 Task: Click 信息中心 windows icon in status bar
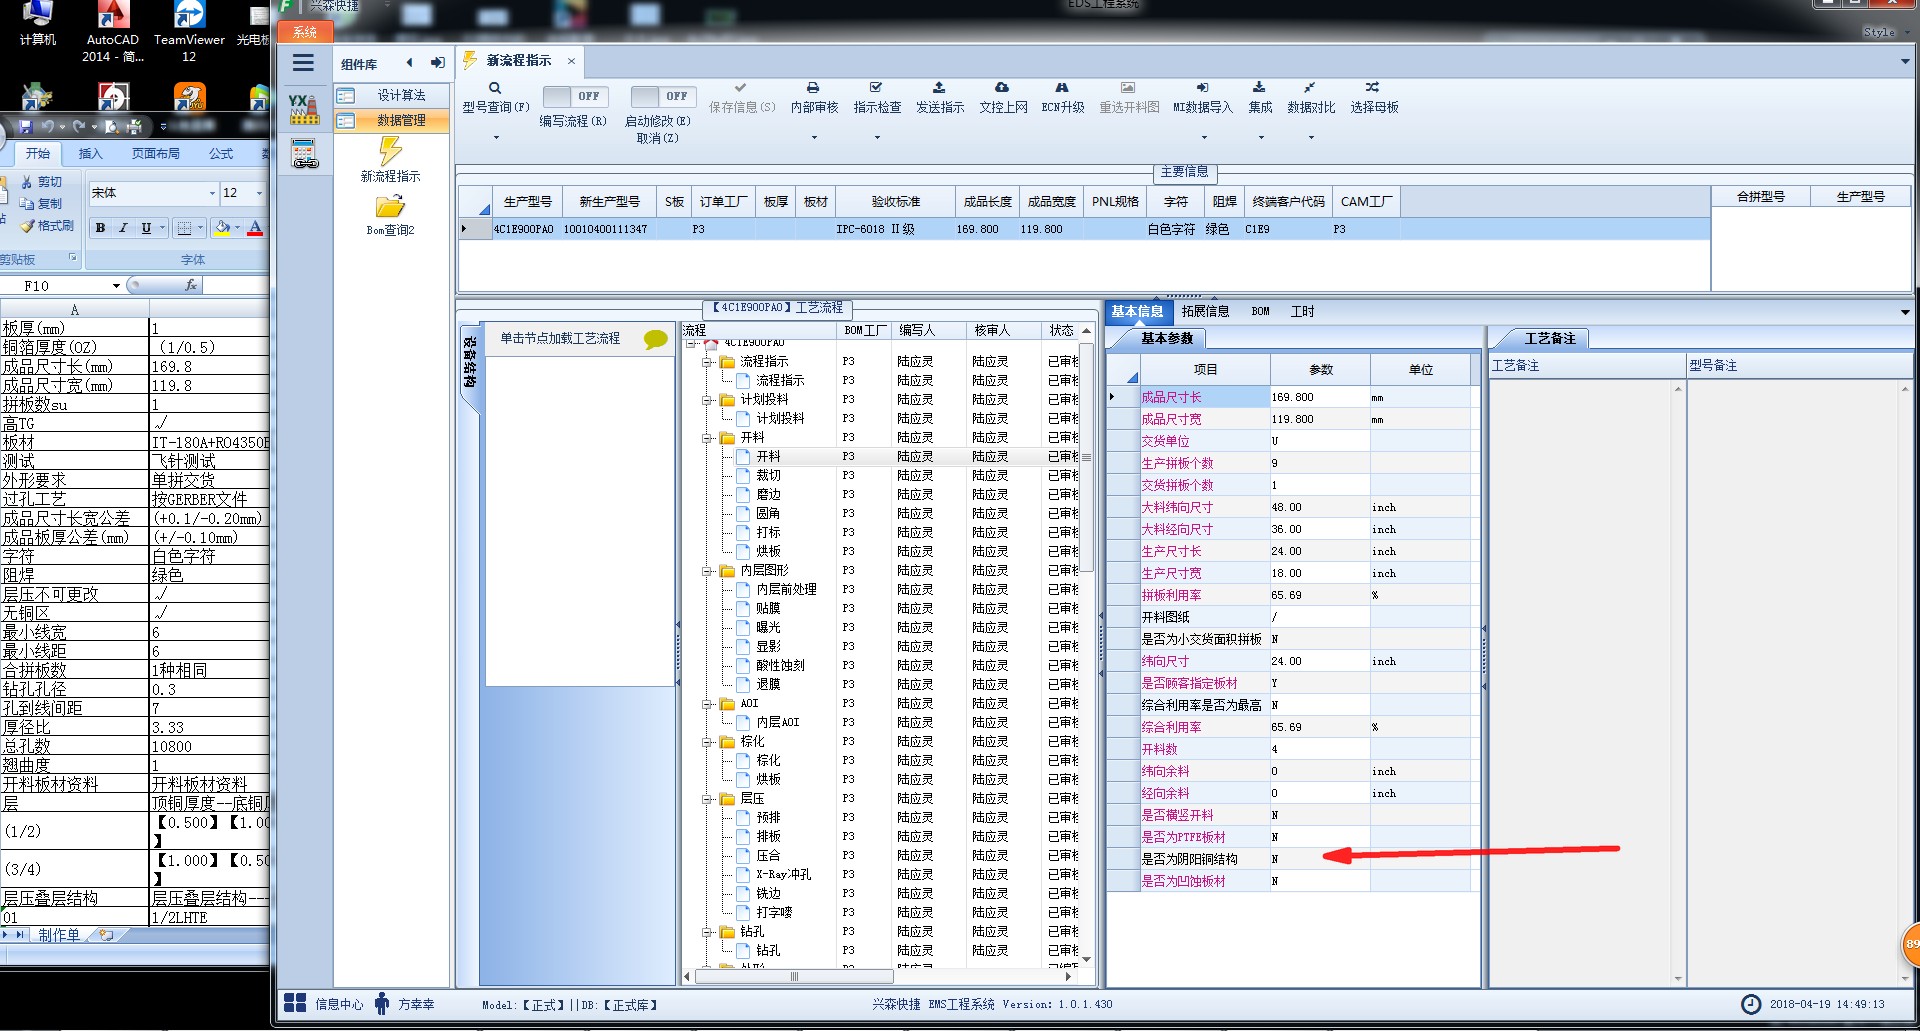pyautogui.click(x=295, y=1003)
